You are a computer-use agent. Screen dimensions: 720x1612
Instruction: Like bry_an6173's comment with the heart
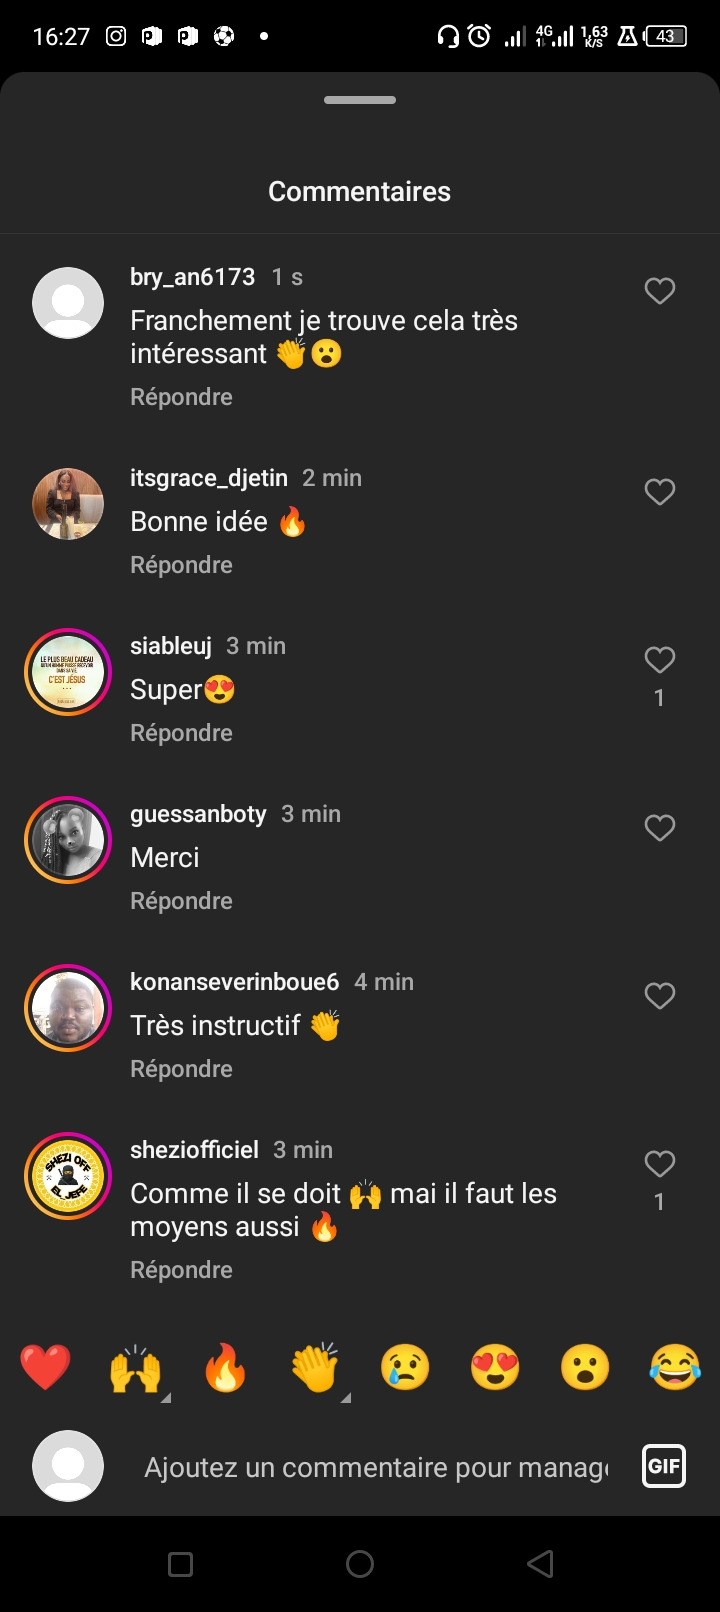pos(659,291)
